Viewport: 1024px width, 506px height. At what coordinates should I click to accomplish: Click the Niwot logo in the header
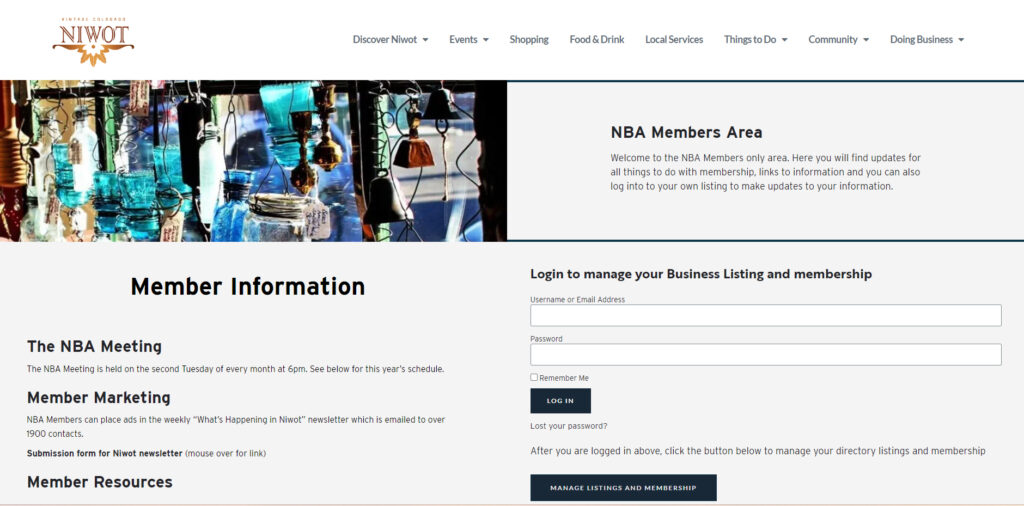(93, 41)
